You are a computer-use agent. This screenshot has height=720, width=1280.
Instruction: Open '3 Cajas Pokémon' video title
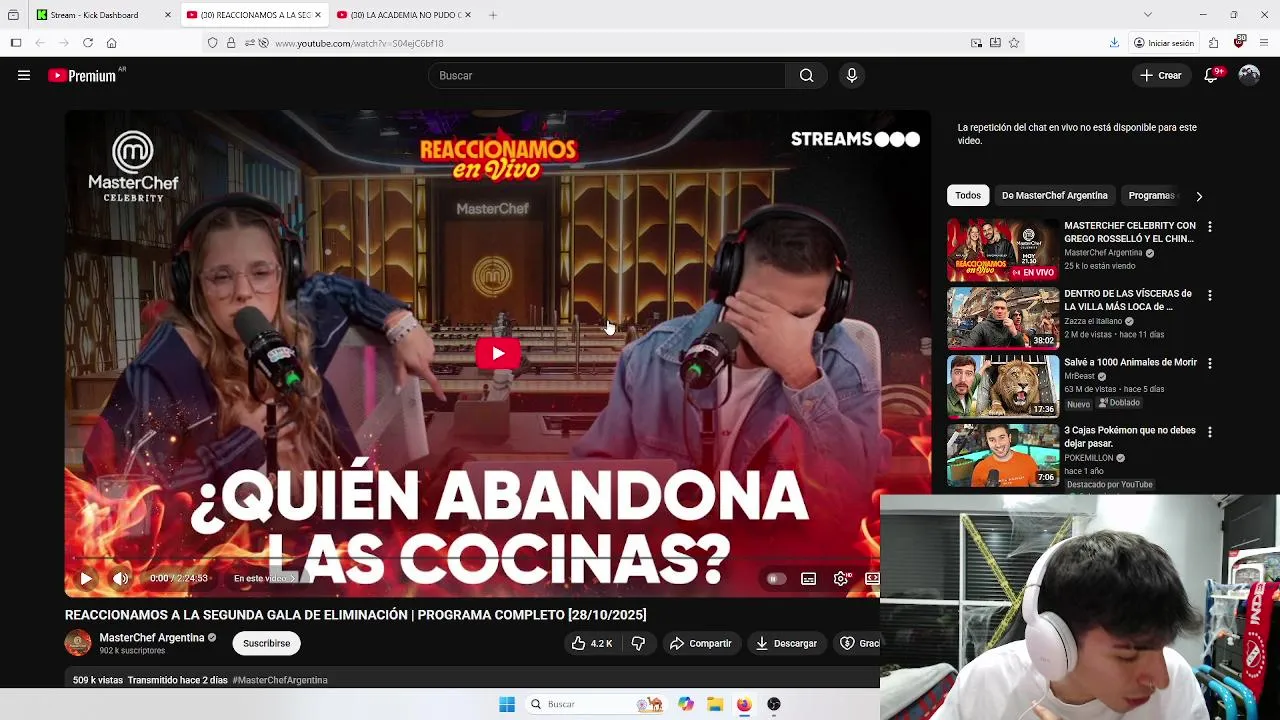pos(1130,437)
